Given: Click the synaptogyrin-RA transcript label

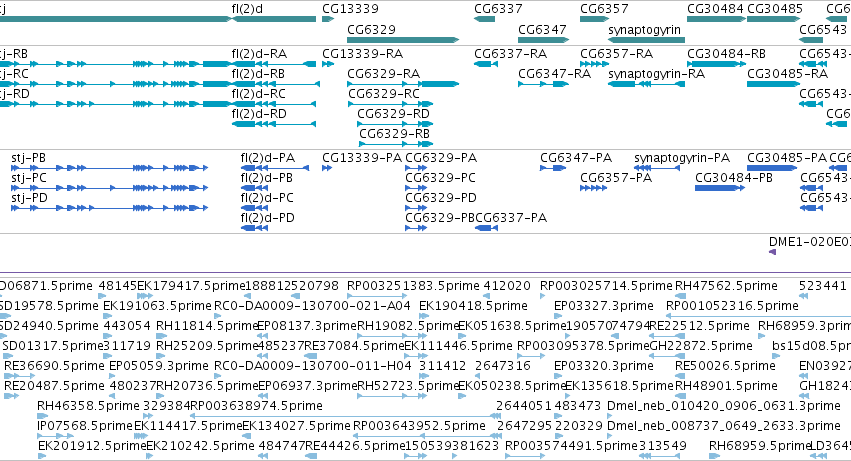Looking at the screenshot, I should pos(657,74).
